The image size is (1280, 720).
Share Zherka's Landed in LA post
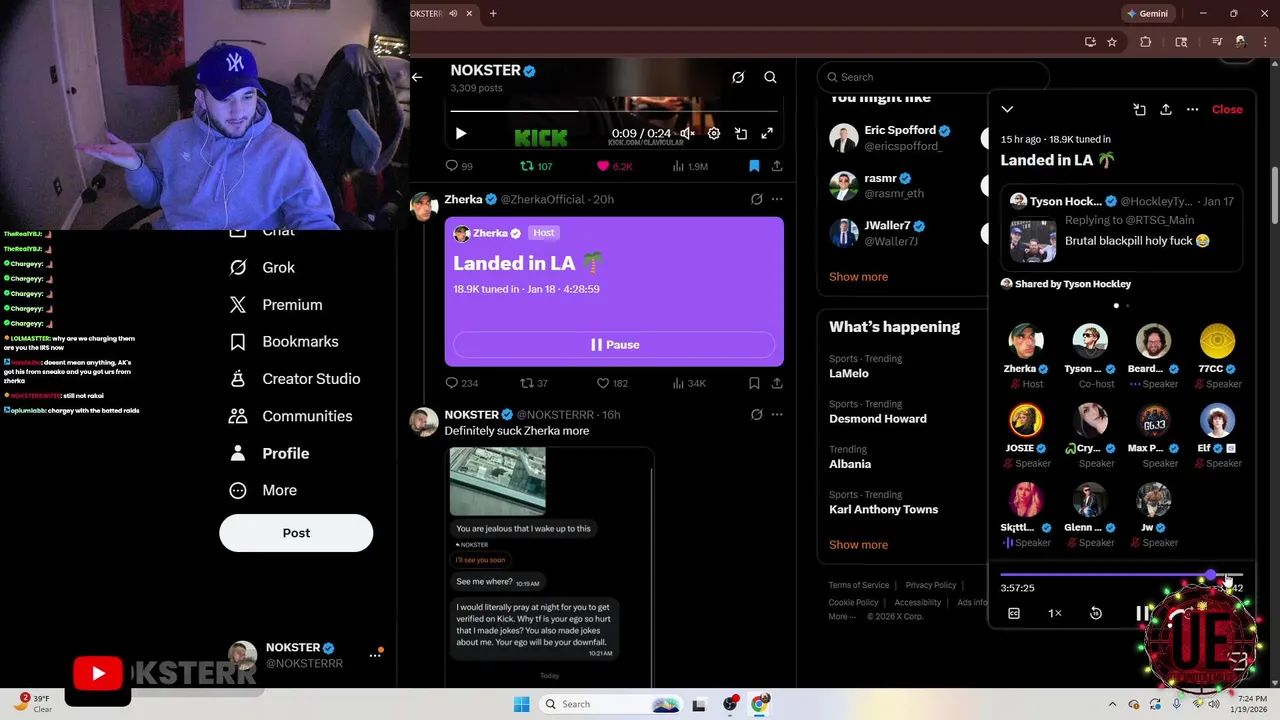(777, 383)
